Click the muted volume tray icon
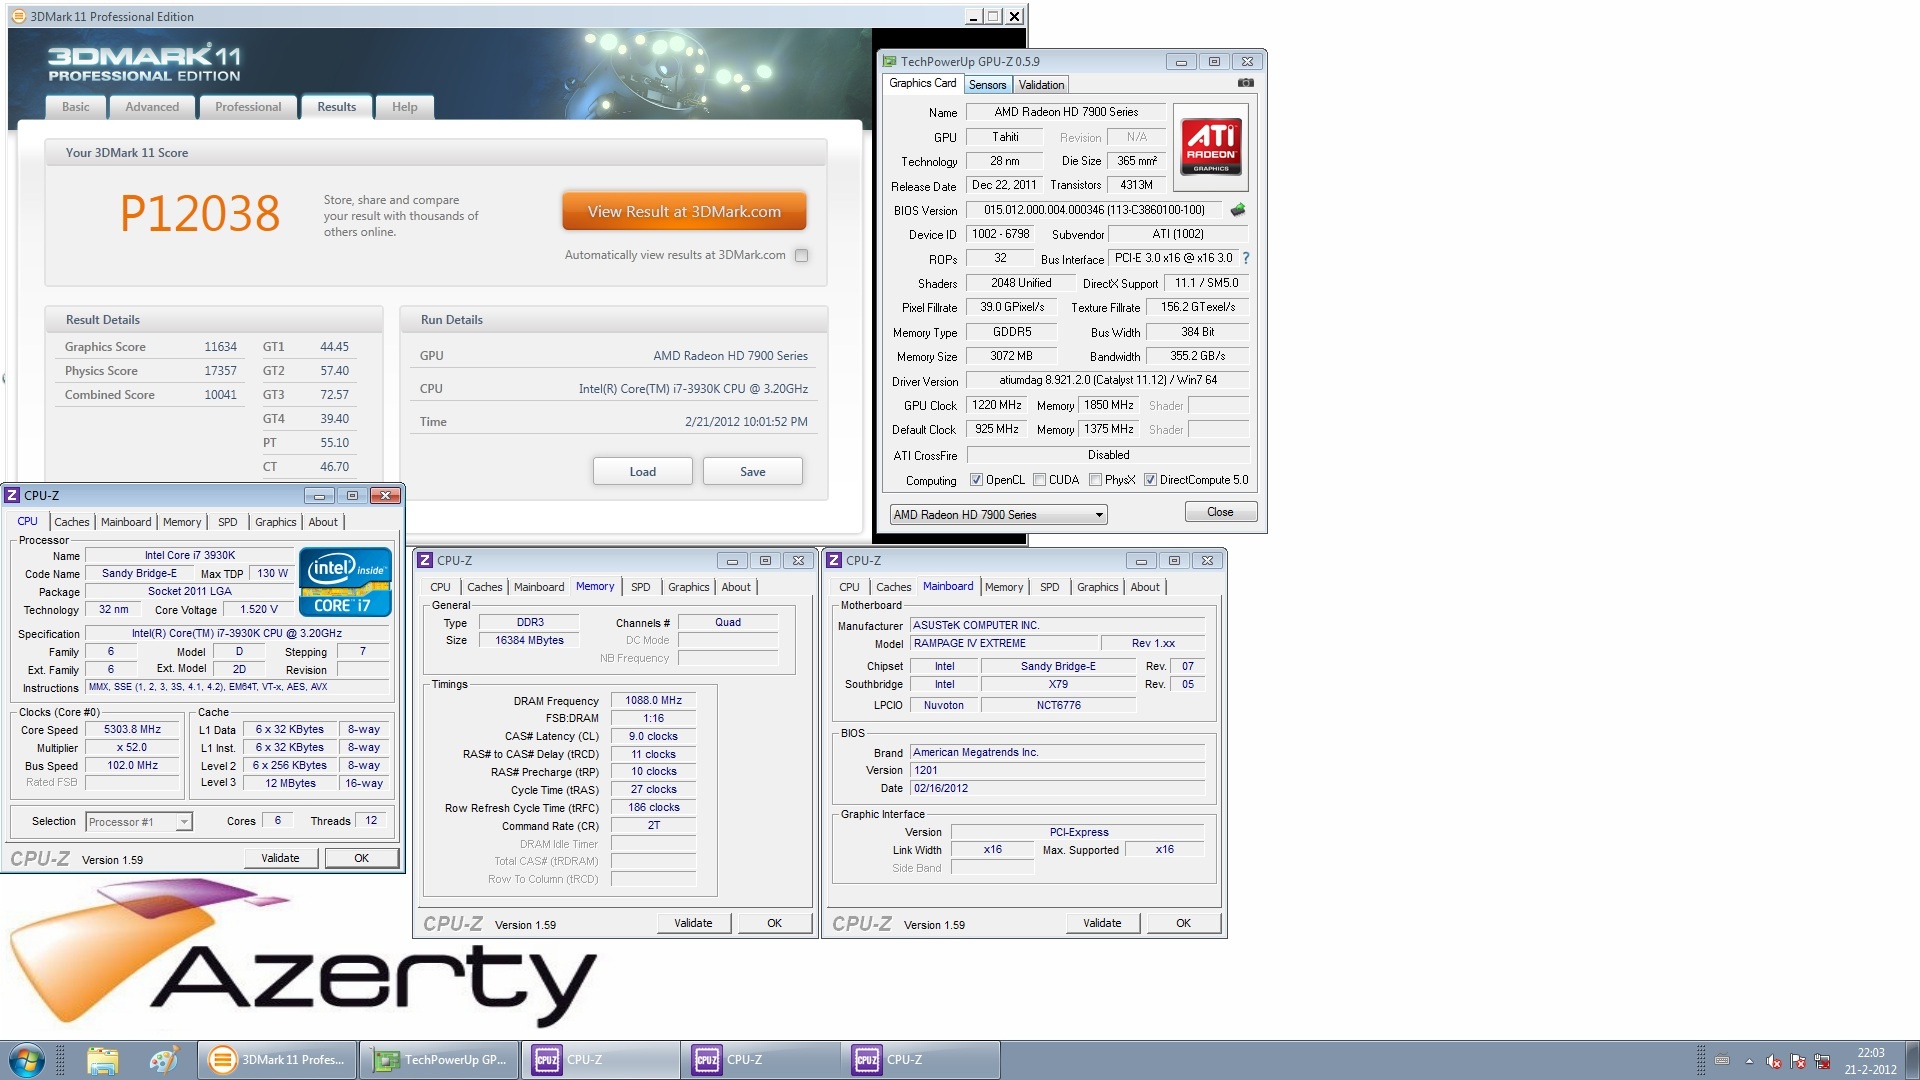The width and height of the screenshot is (1920, 1080). (x=1773, y=1061)
